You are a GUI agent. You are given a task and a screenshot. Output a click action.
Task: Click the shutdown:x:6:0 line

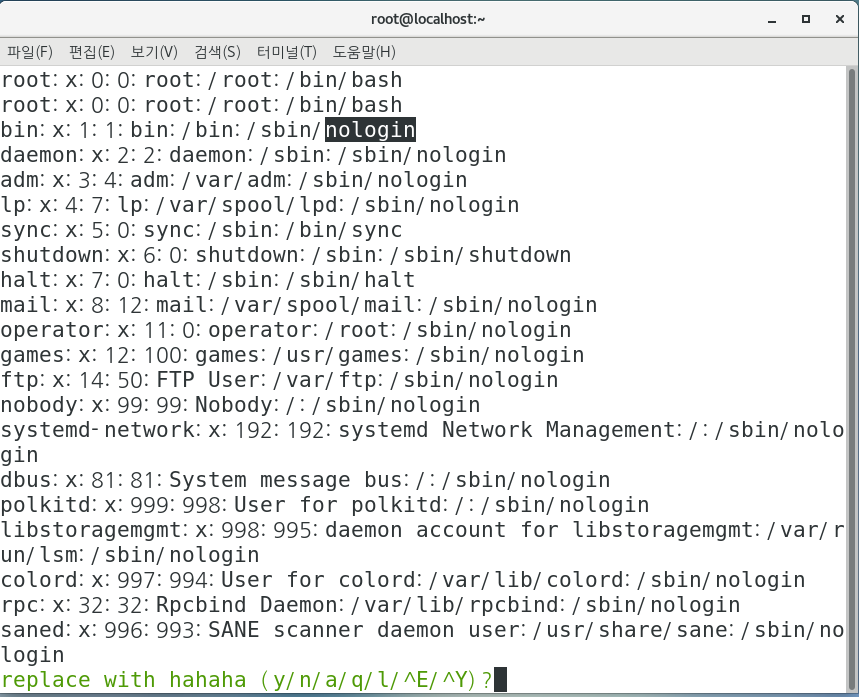pos(286,255)
